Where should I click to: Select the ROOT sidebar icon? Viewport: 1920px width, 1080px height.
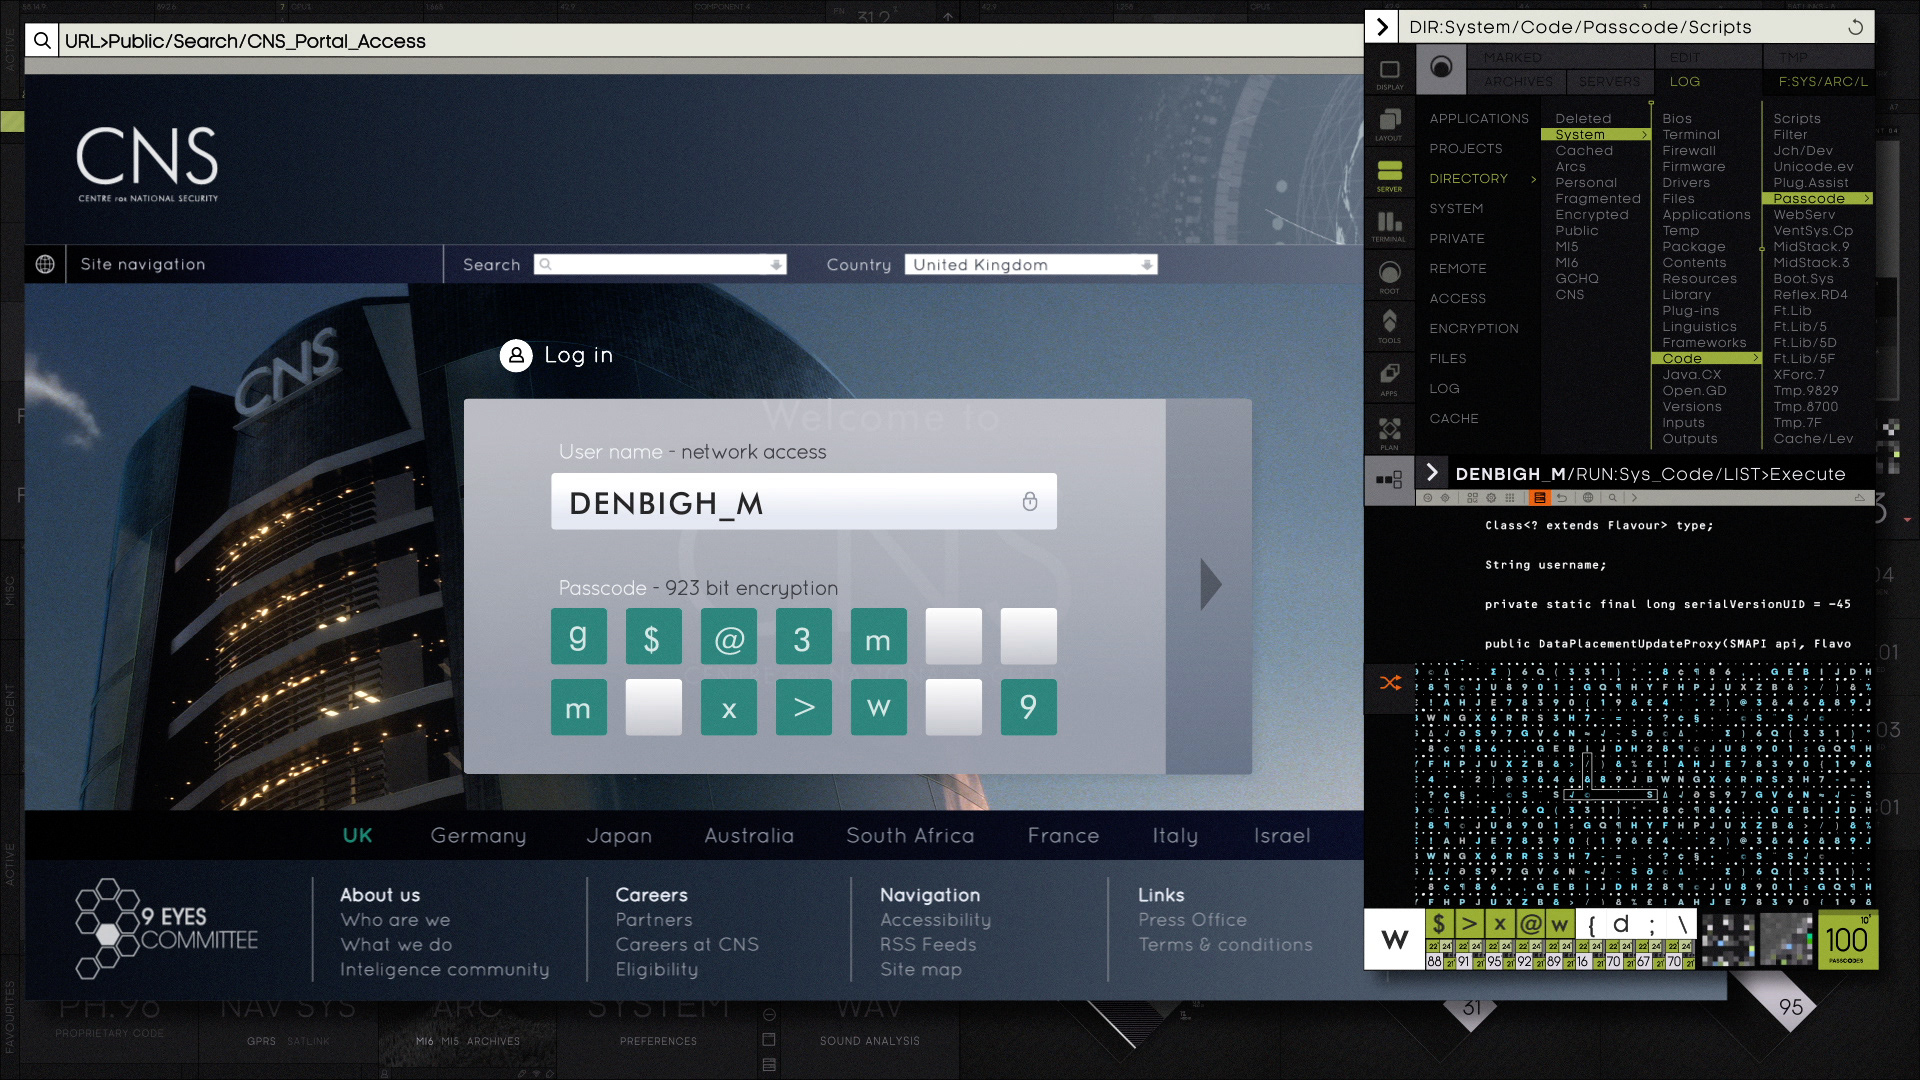(x=1390, y=277)
